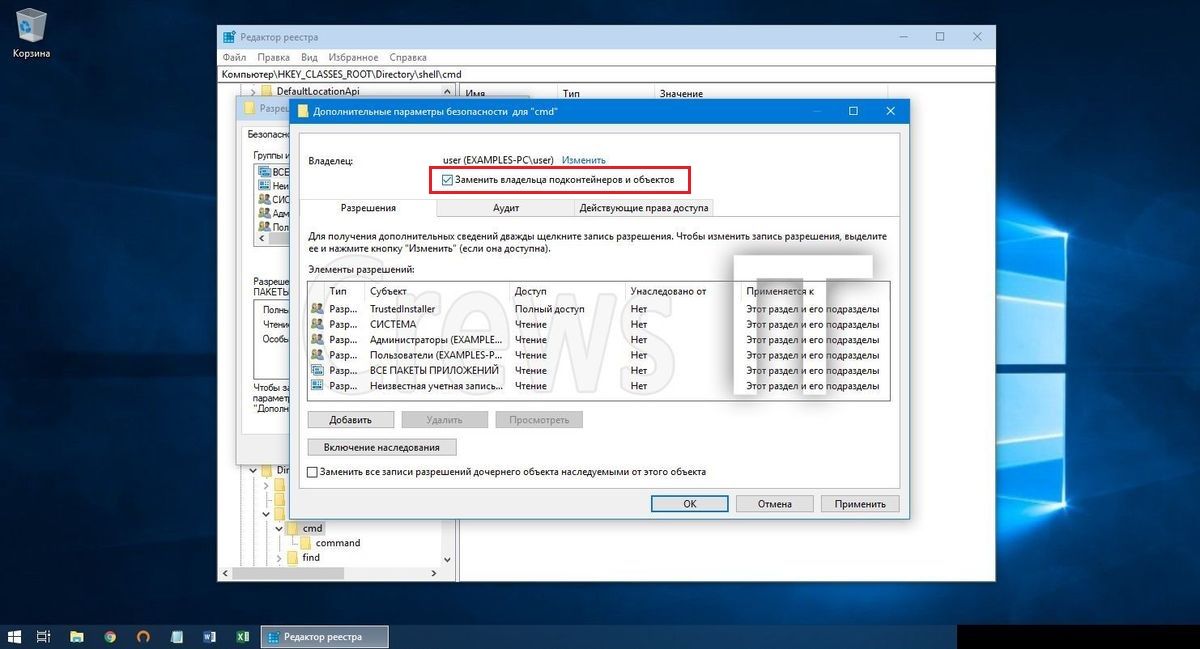Select the command subkey in the tree

tap(338, 543)
